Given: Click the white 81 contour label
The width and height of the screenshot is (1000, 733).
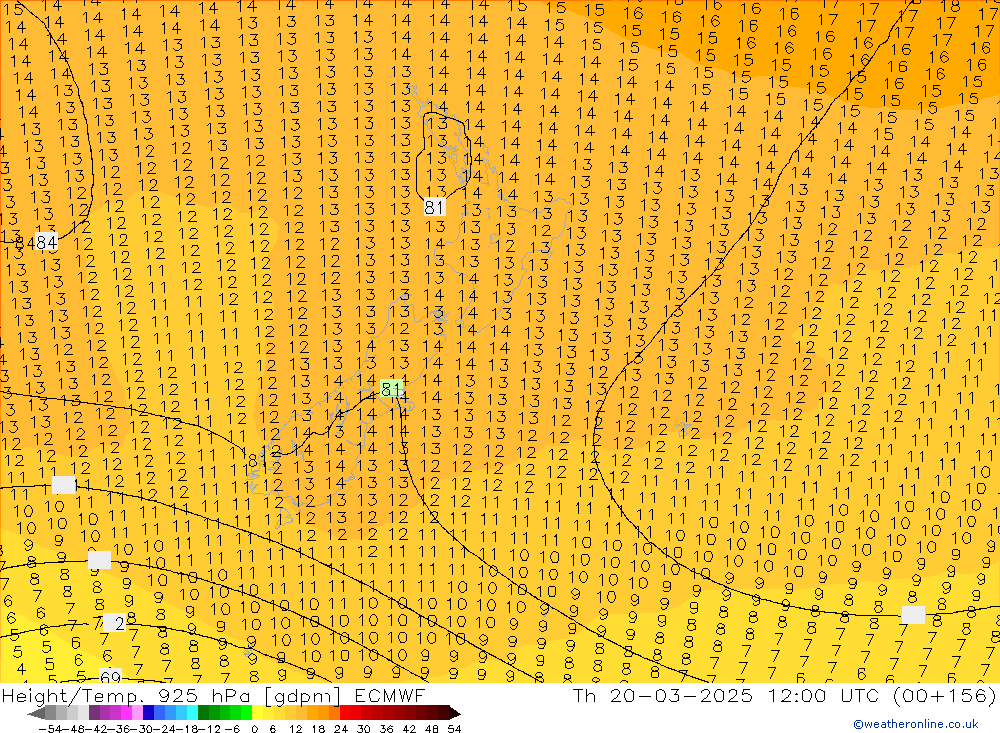Looking at the screenshot, I should (x=434, y=207).
